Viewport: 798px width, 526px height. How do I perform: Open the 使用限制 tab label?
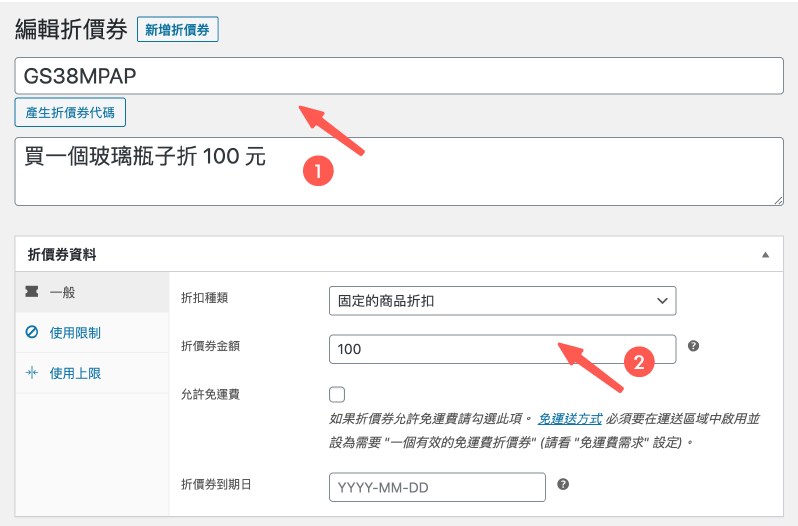click(75, 332)
